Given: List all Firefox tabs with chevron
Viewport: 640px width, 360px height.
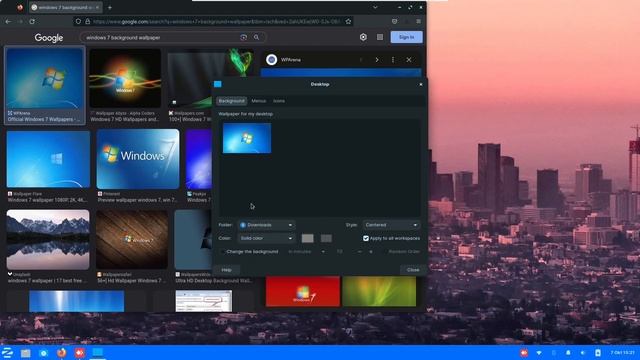Looking at the screenshot, I should tap(375, 7).
